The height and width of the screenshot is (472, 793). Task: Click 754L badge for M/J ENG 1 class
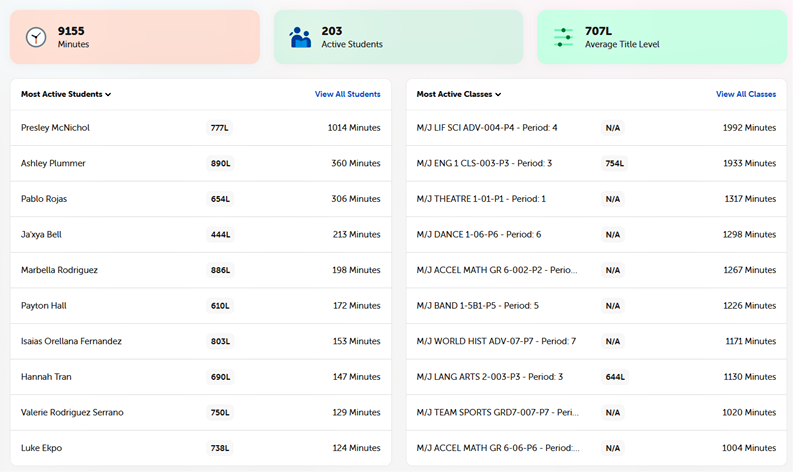pyautogui.click(x=614, y=163)
